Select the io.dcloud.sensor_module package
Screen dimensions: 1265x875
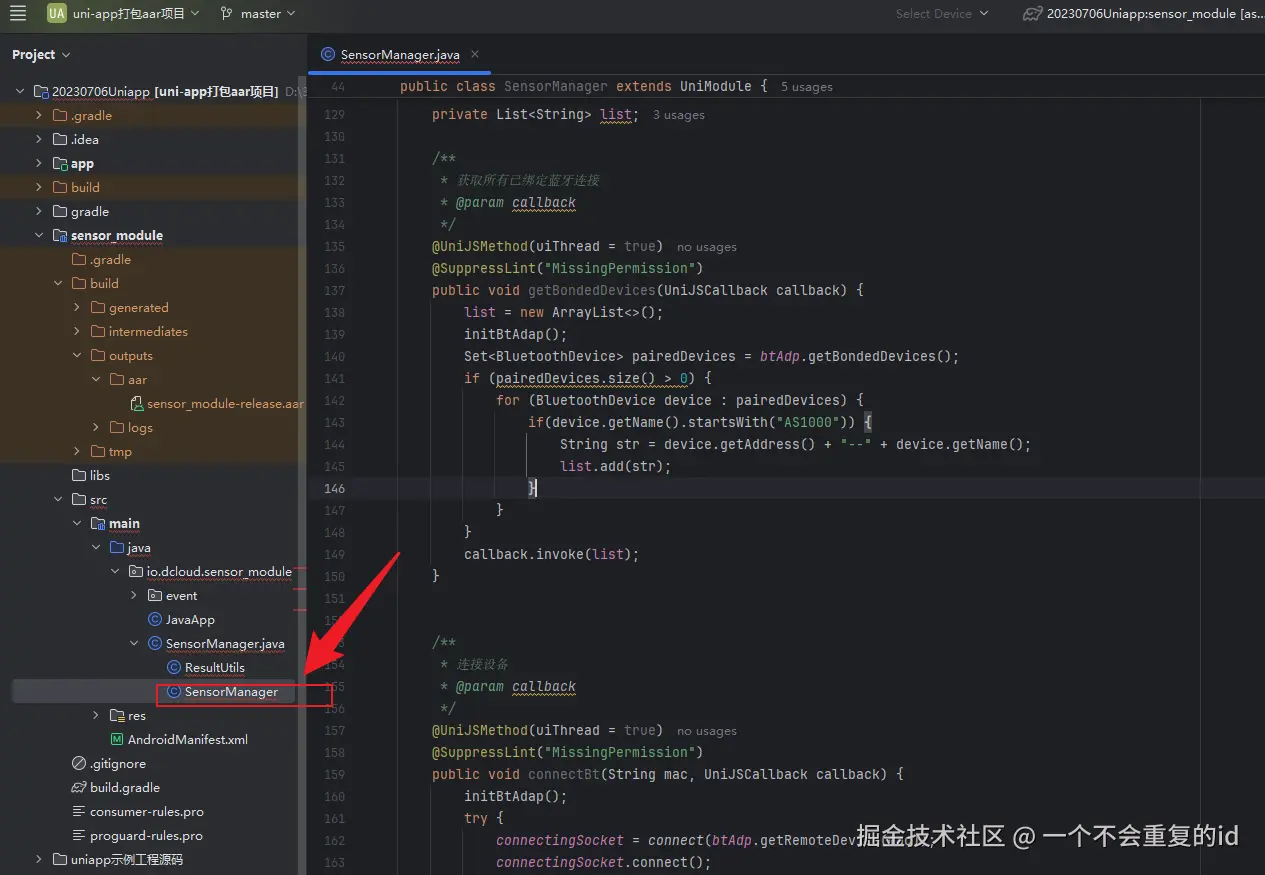(x=219, y=571)
